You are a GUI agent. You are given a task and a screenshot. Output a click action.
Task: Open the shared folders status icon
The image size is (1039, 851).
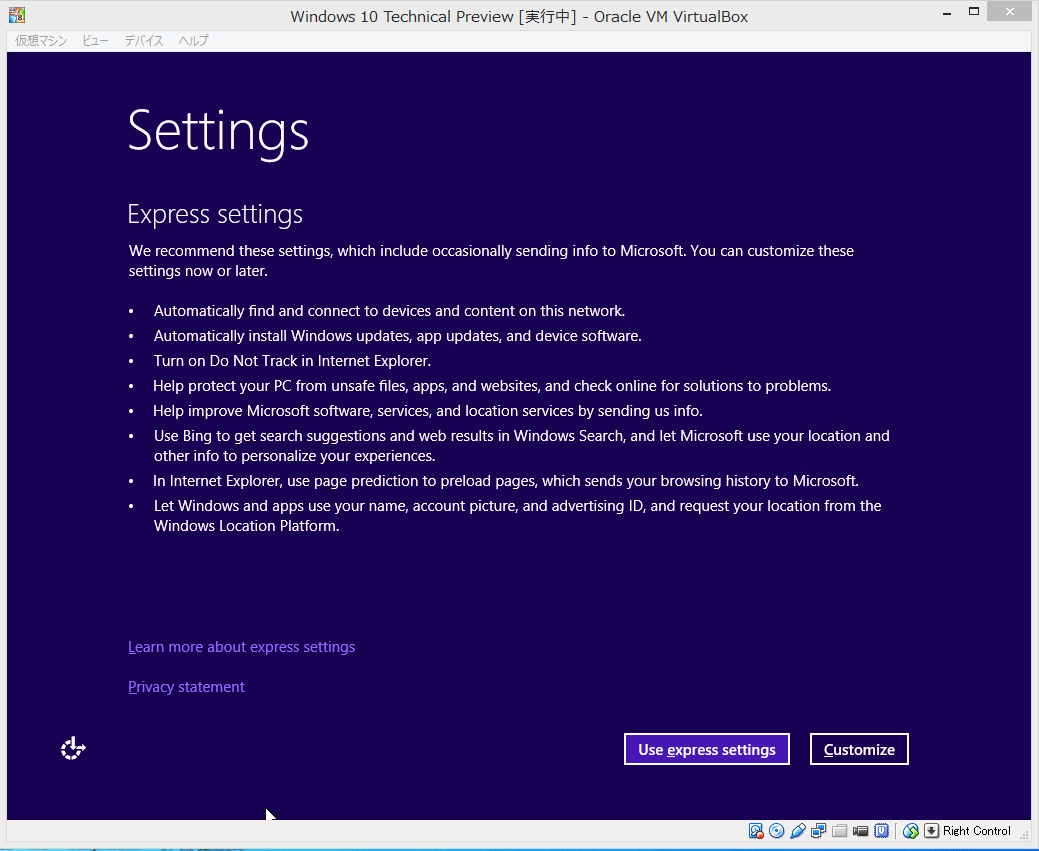[840, 830]
